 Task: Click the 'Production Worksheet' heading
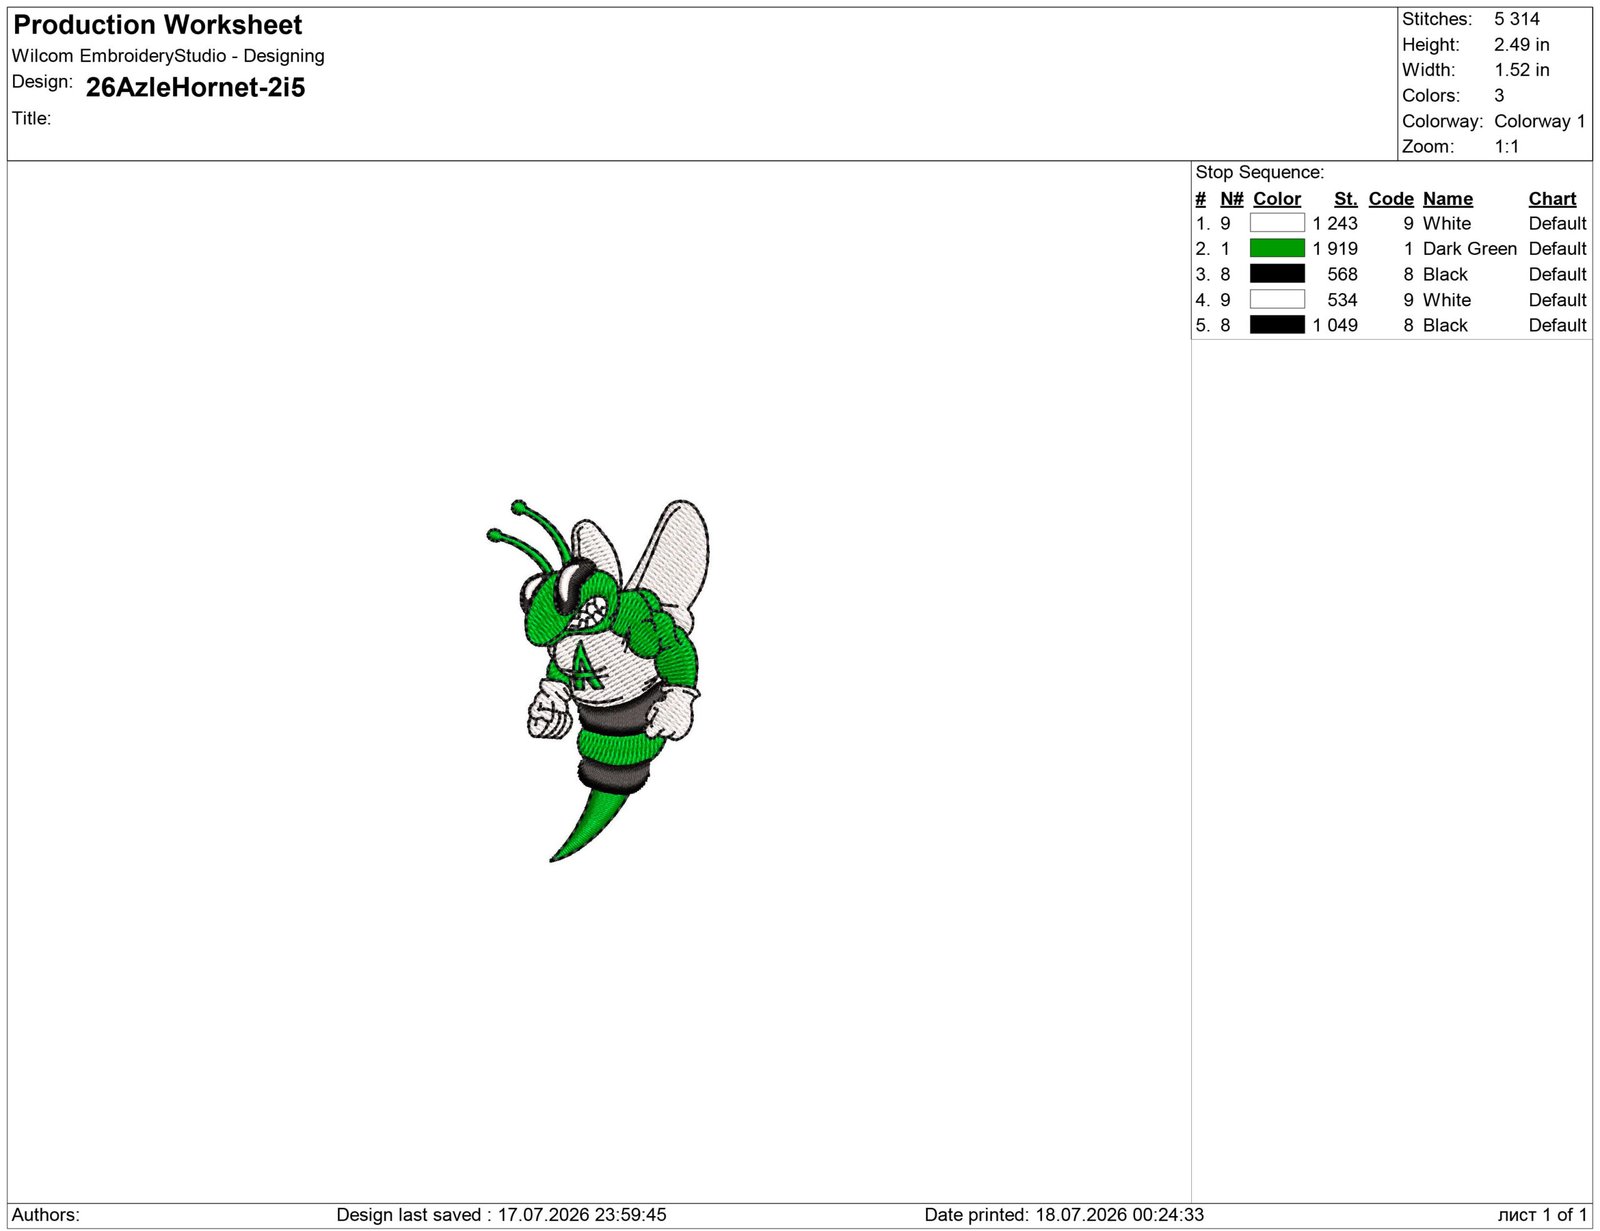click(x=157, y=25)
